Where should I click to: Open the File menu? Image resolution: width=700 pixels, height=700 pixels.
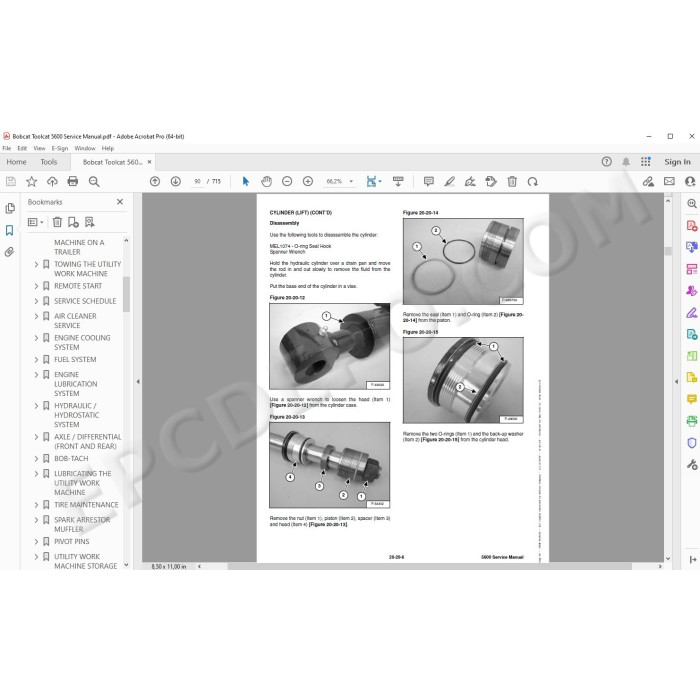click(x=7, y=148)
